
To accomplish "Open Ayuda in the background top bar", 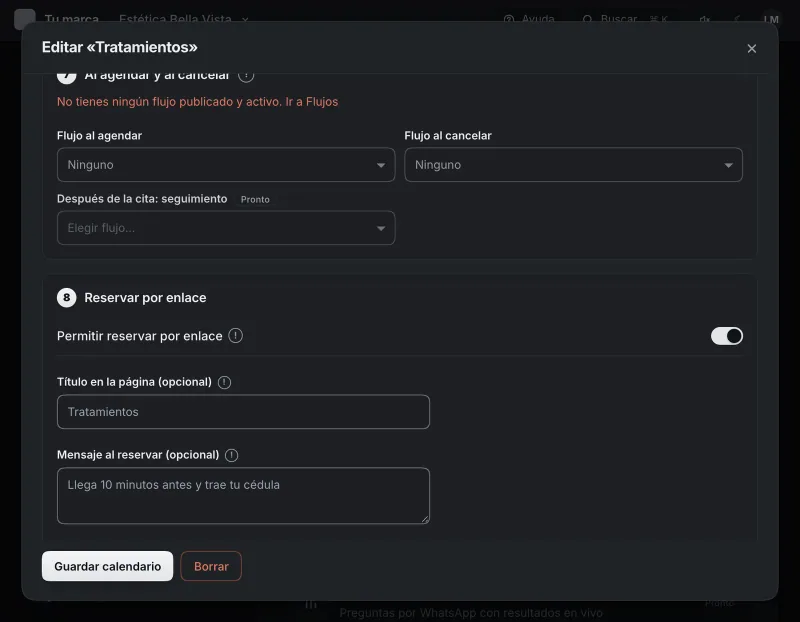I will (x=529, y=19).
